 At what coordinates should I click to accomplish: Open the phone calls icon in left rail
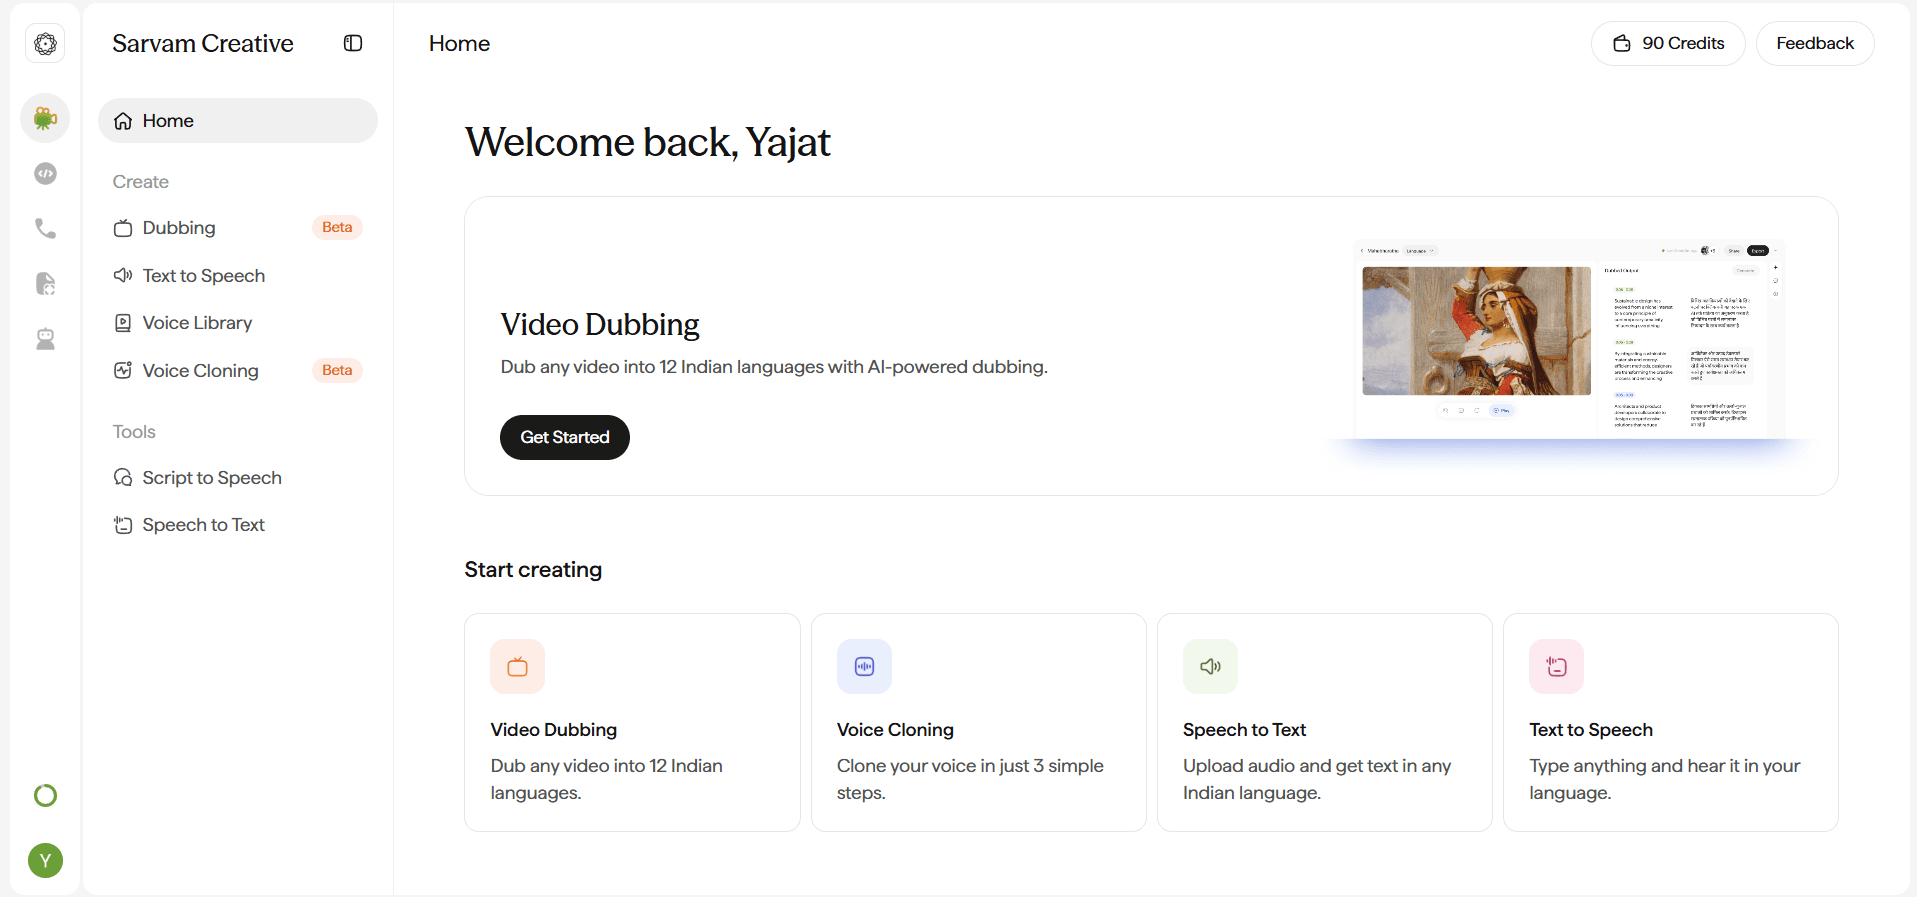click(x=45, y=229)
